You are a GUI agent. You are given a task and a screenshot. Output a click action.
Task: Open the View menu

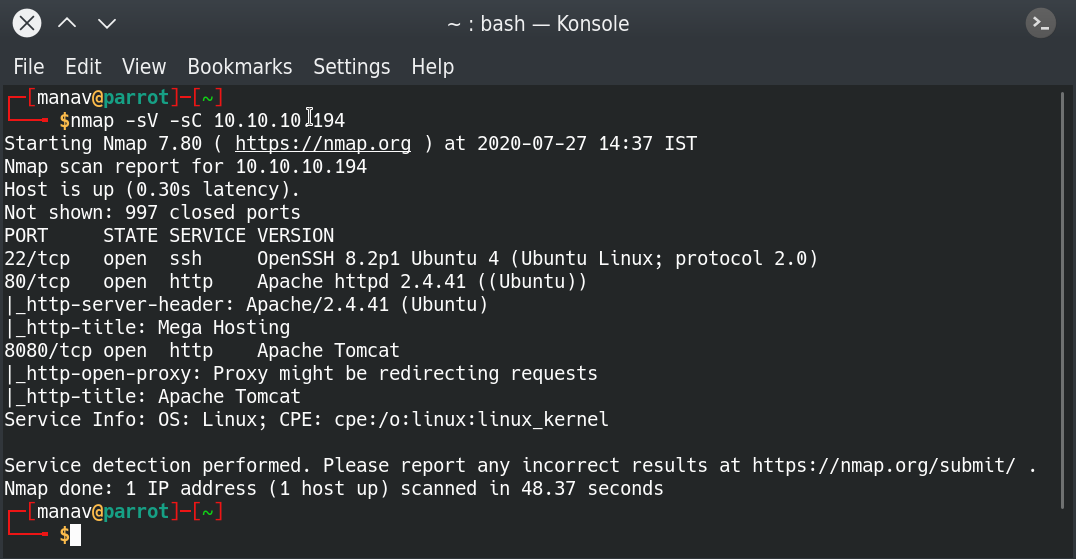(144, 67)
